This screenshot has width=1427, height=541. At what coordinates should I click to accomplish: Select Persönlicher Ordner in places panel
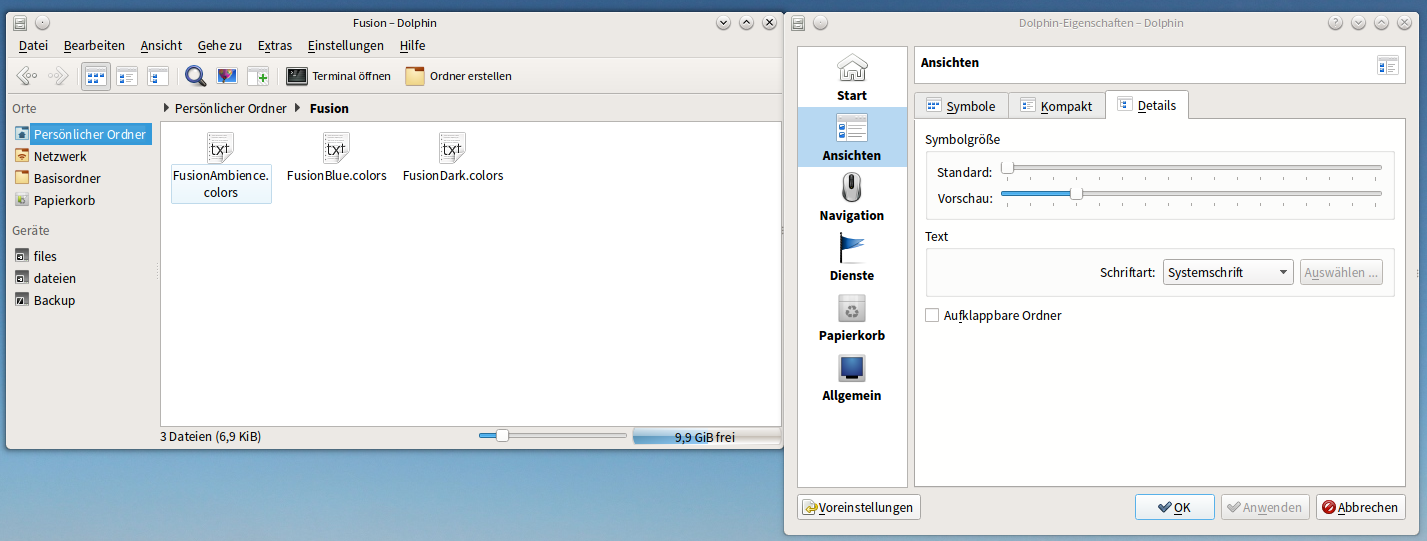81,134
